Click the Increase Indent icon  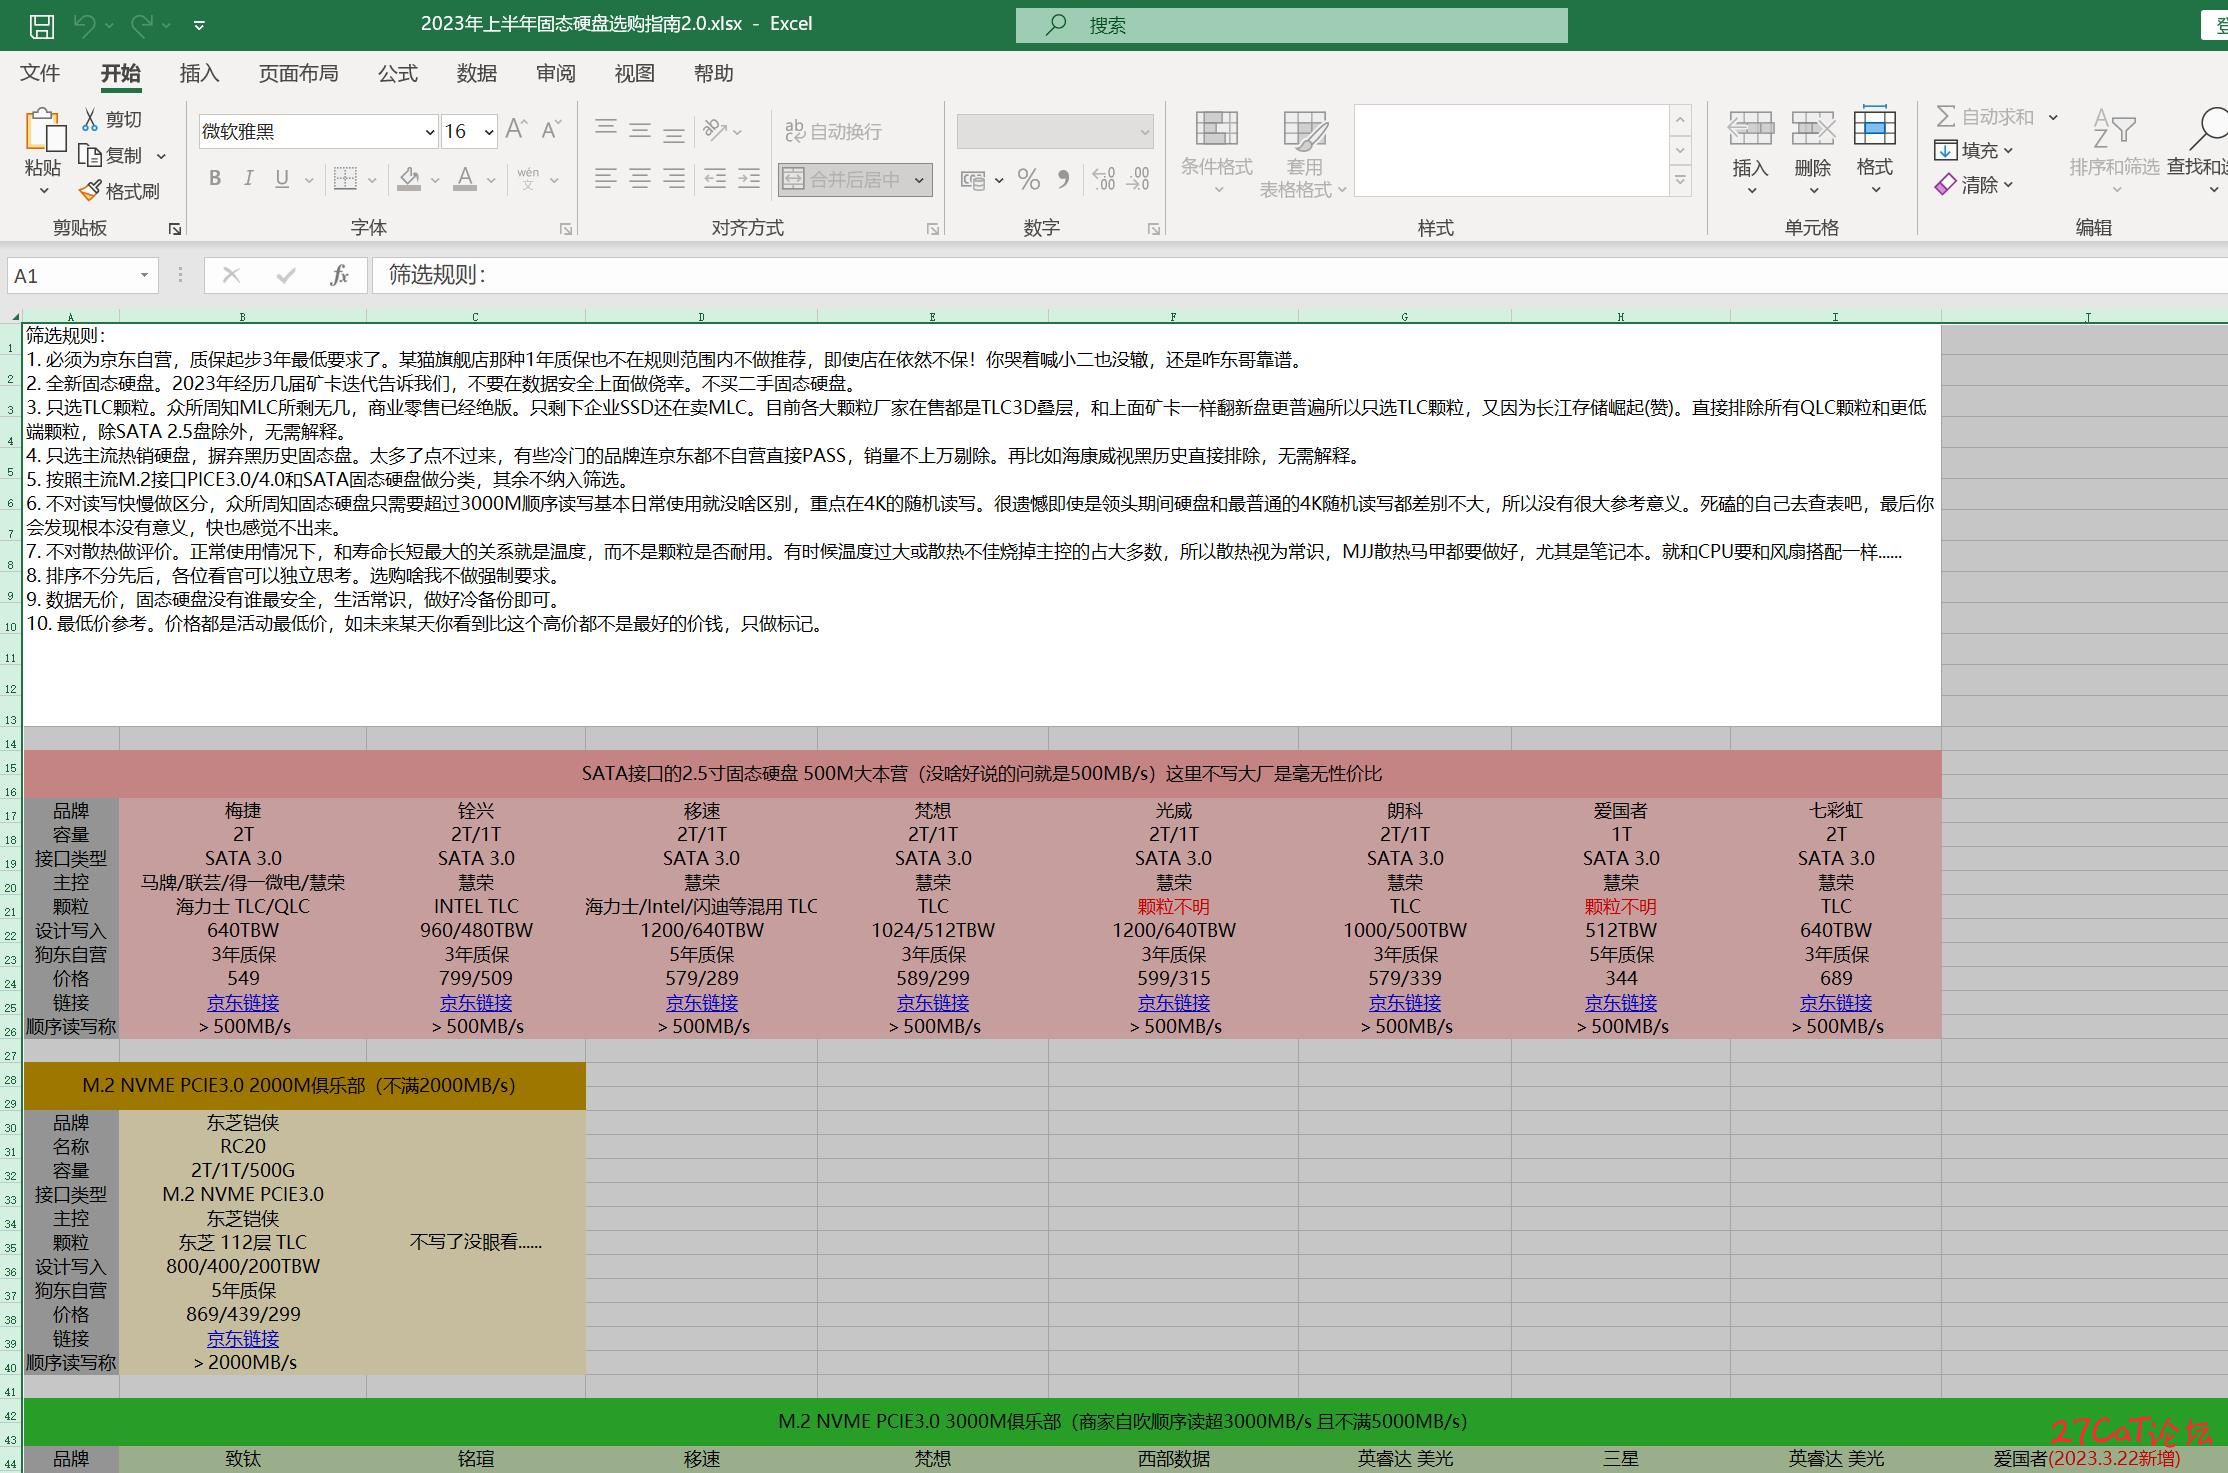tap(749, 179)
